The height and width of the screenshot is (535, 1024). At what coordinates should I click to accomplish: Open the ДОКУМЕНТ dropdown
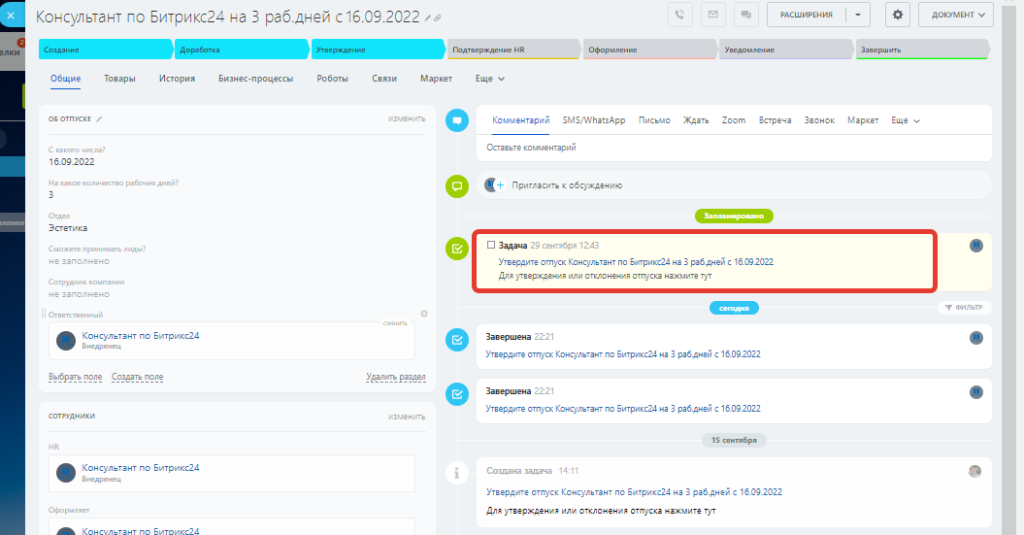tap(956, 14)
